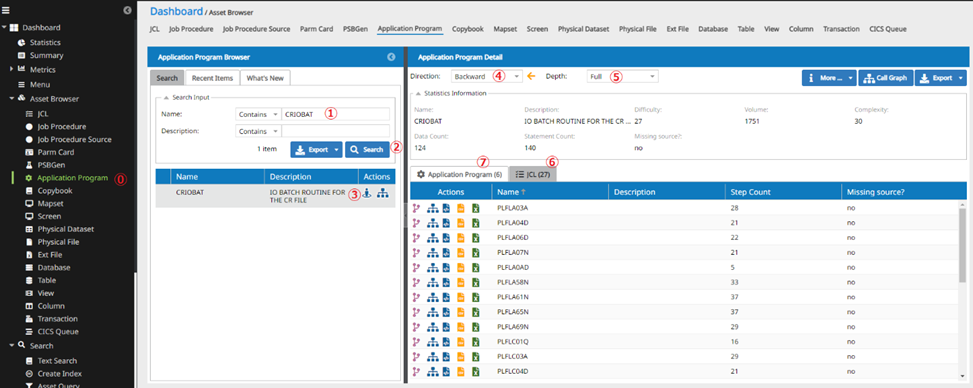Click the anchor action icon for CRIOBAT
The height and width of the screenshot is (388, 973).
(367, 193)
